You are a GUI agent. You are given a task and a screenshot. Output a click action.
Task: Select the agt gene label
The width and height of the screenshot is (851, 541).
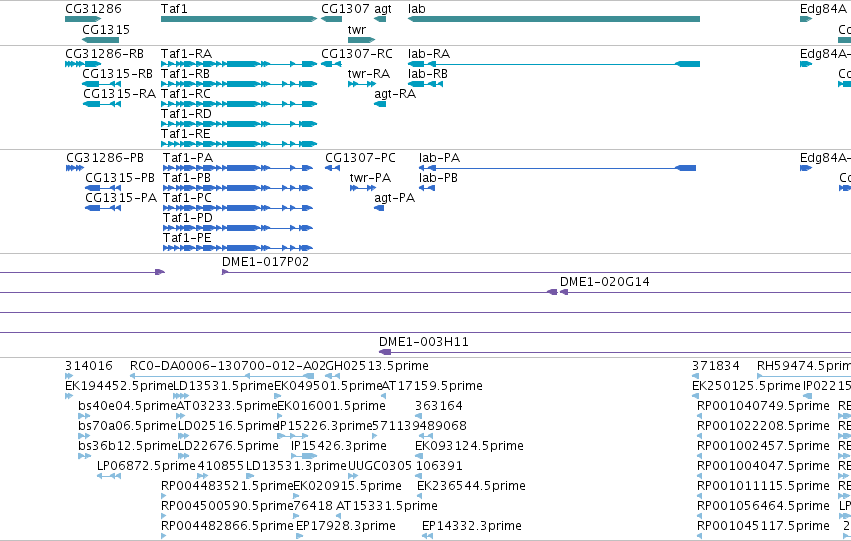[x=383, y=9]
